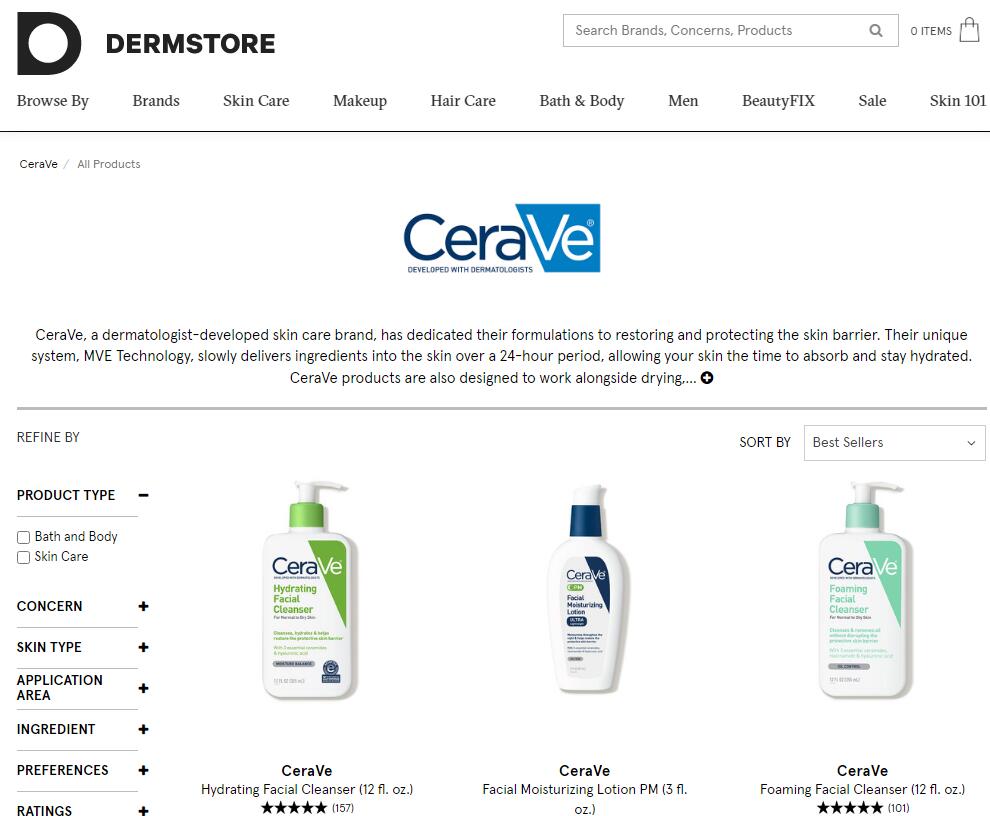The height and width of the screenshot is (816, 990).
Task: Open the Hair Care menu
Action: (x=463, y=101)
